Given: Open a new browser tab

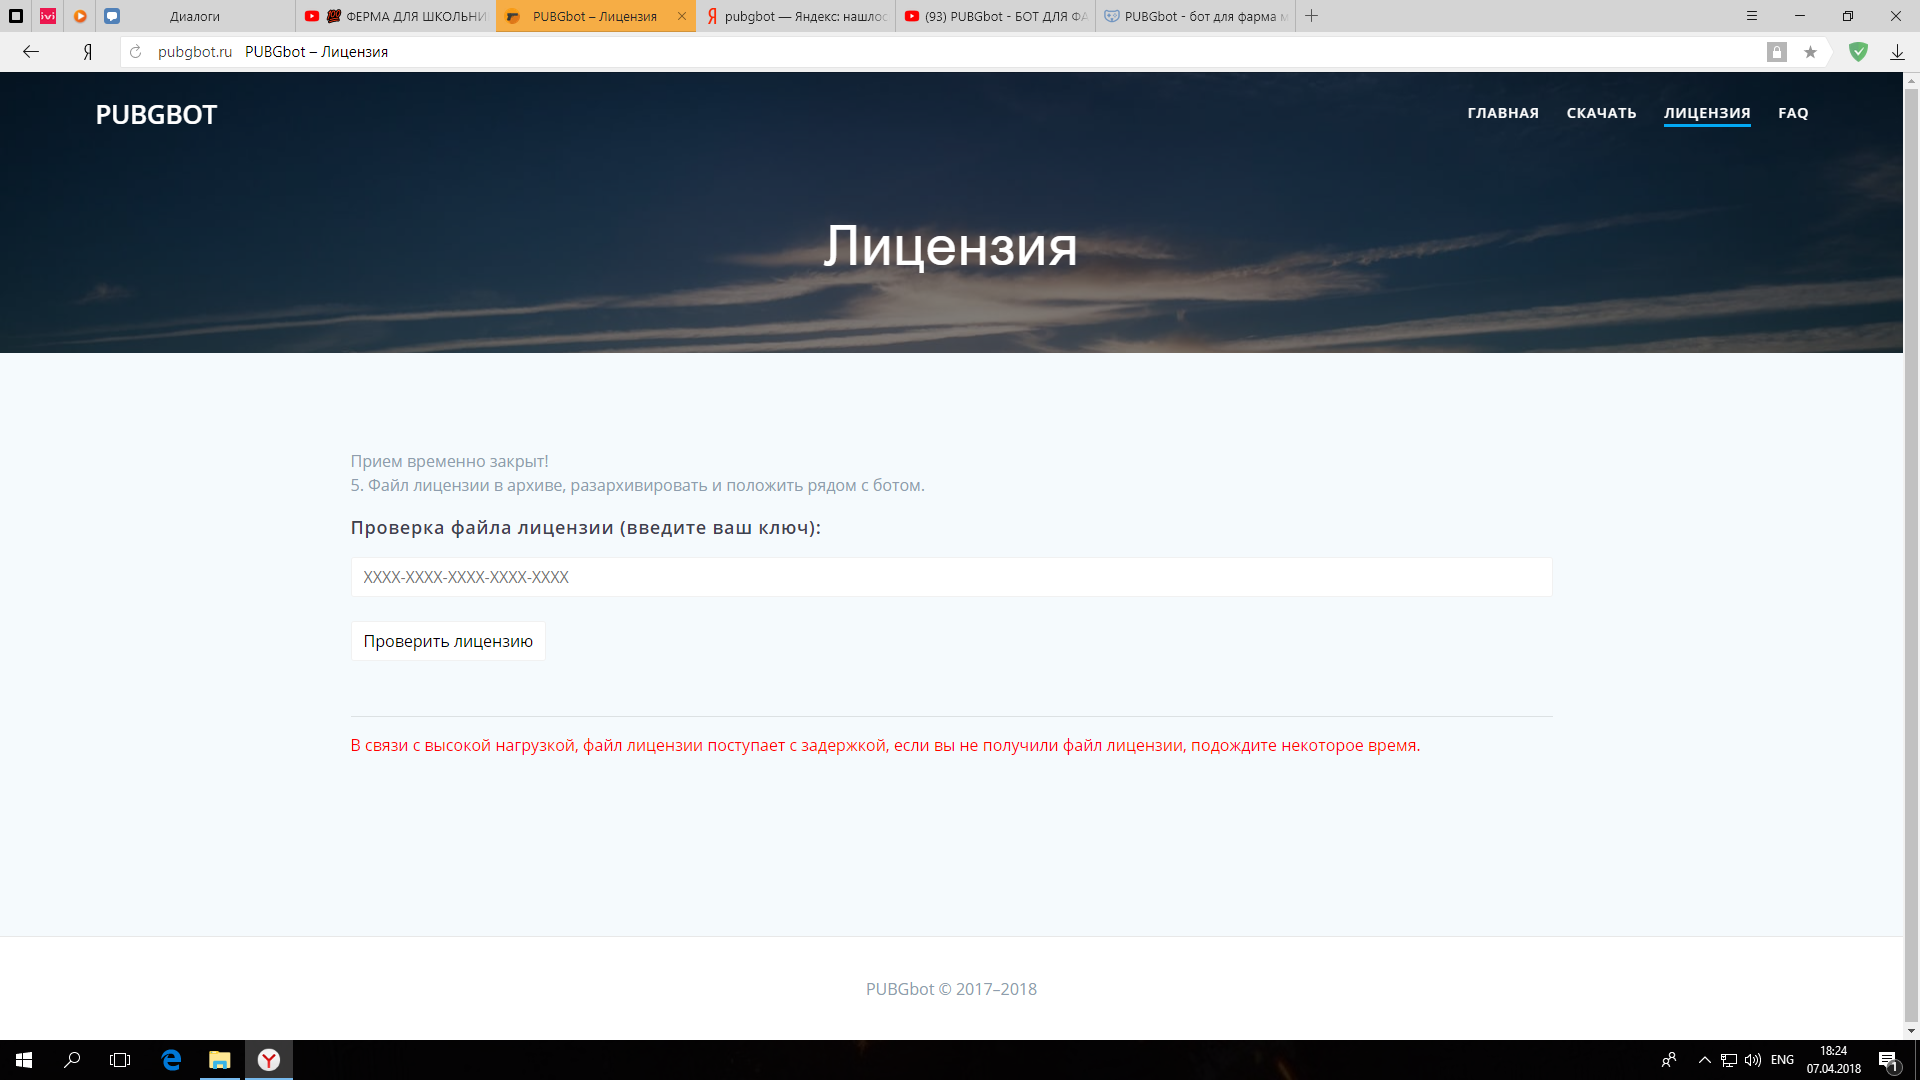Looking at the screenshot, I should pos(1312,16).
